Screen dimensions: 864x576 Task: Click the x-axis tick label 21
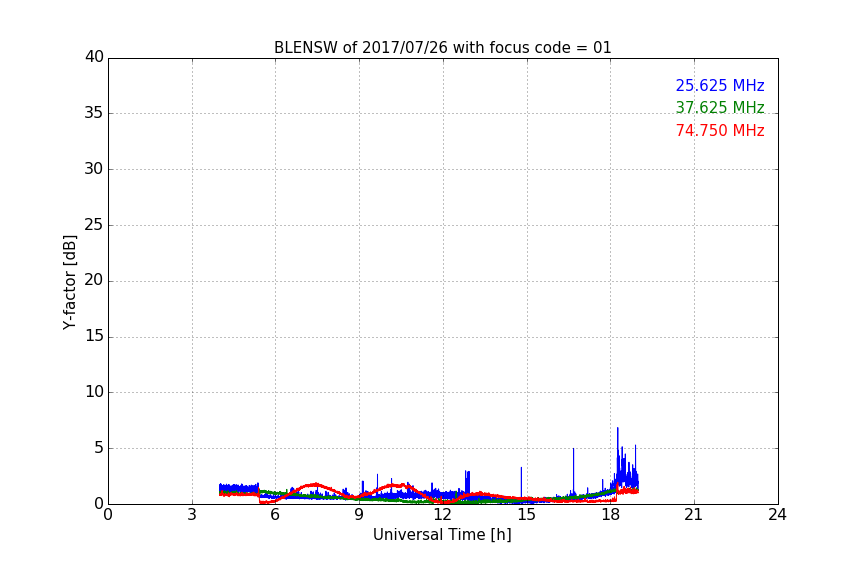pos(694,515)
